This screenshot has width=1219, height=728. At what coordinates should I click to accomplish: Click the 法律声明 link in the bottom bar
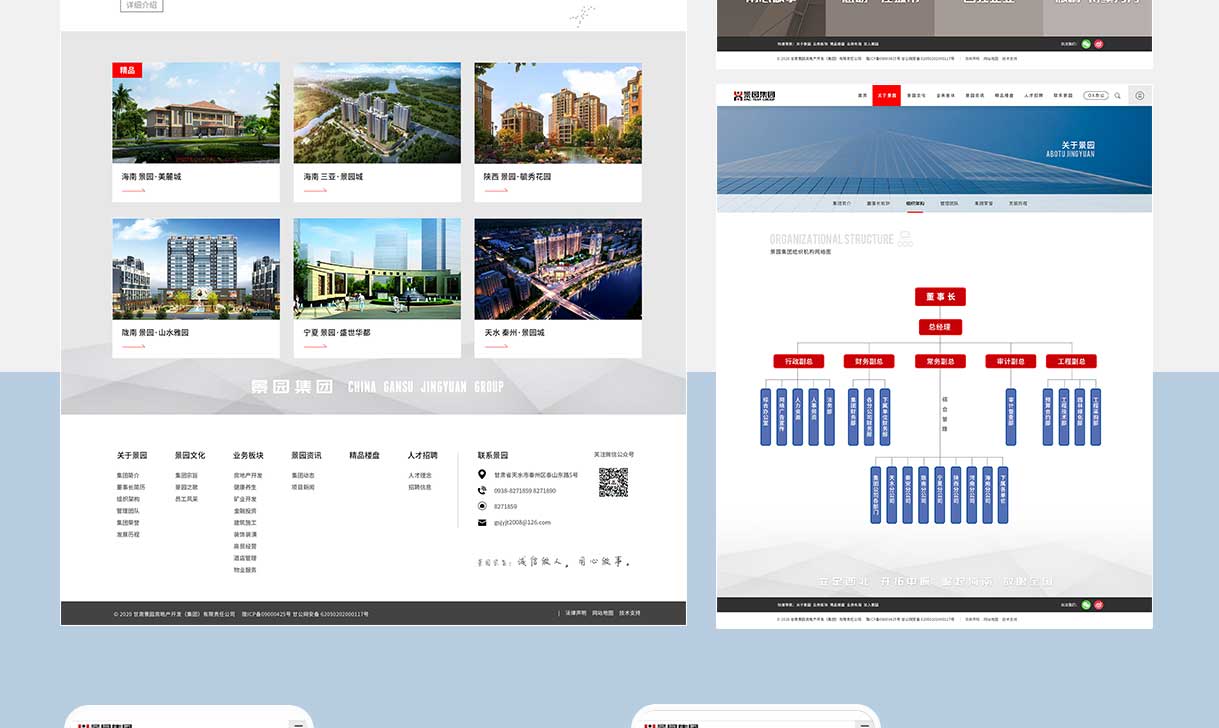576,613
